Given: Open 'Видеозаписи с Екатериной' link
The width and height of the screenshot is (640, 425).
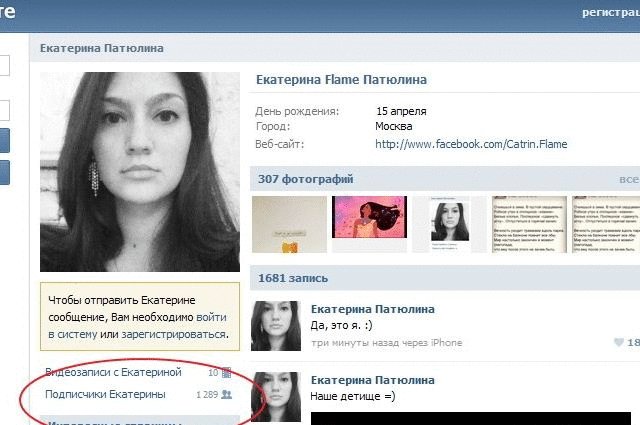Looking at the screenshot, I should point(113,372).
